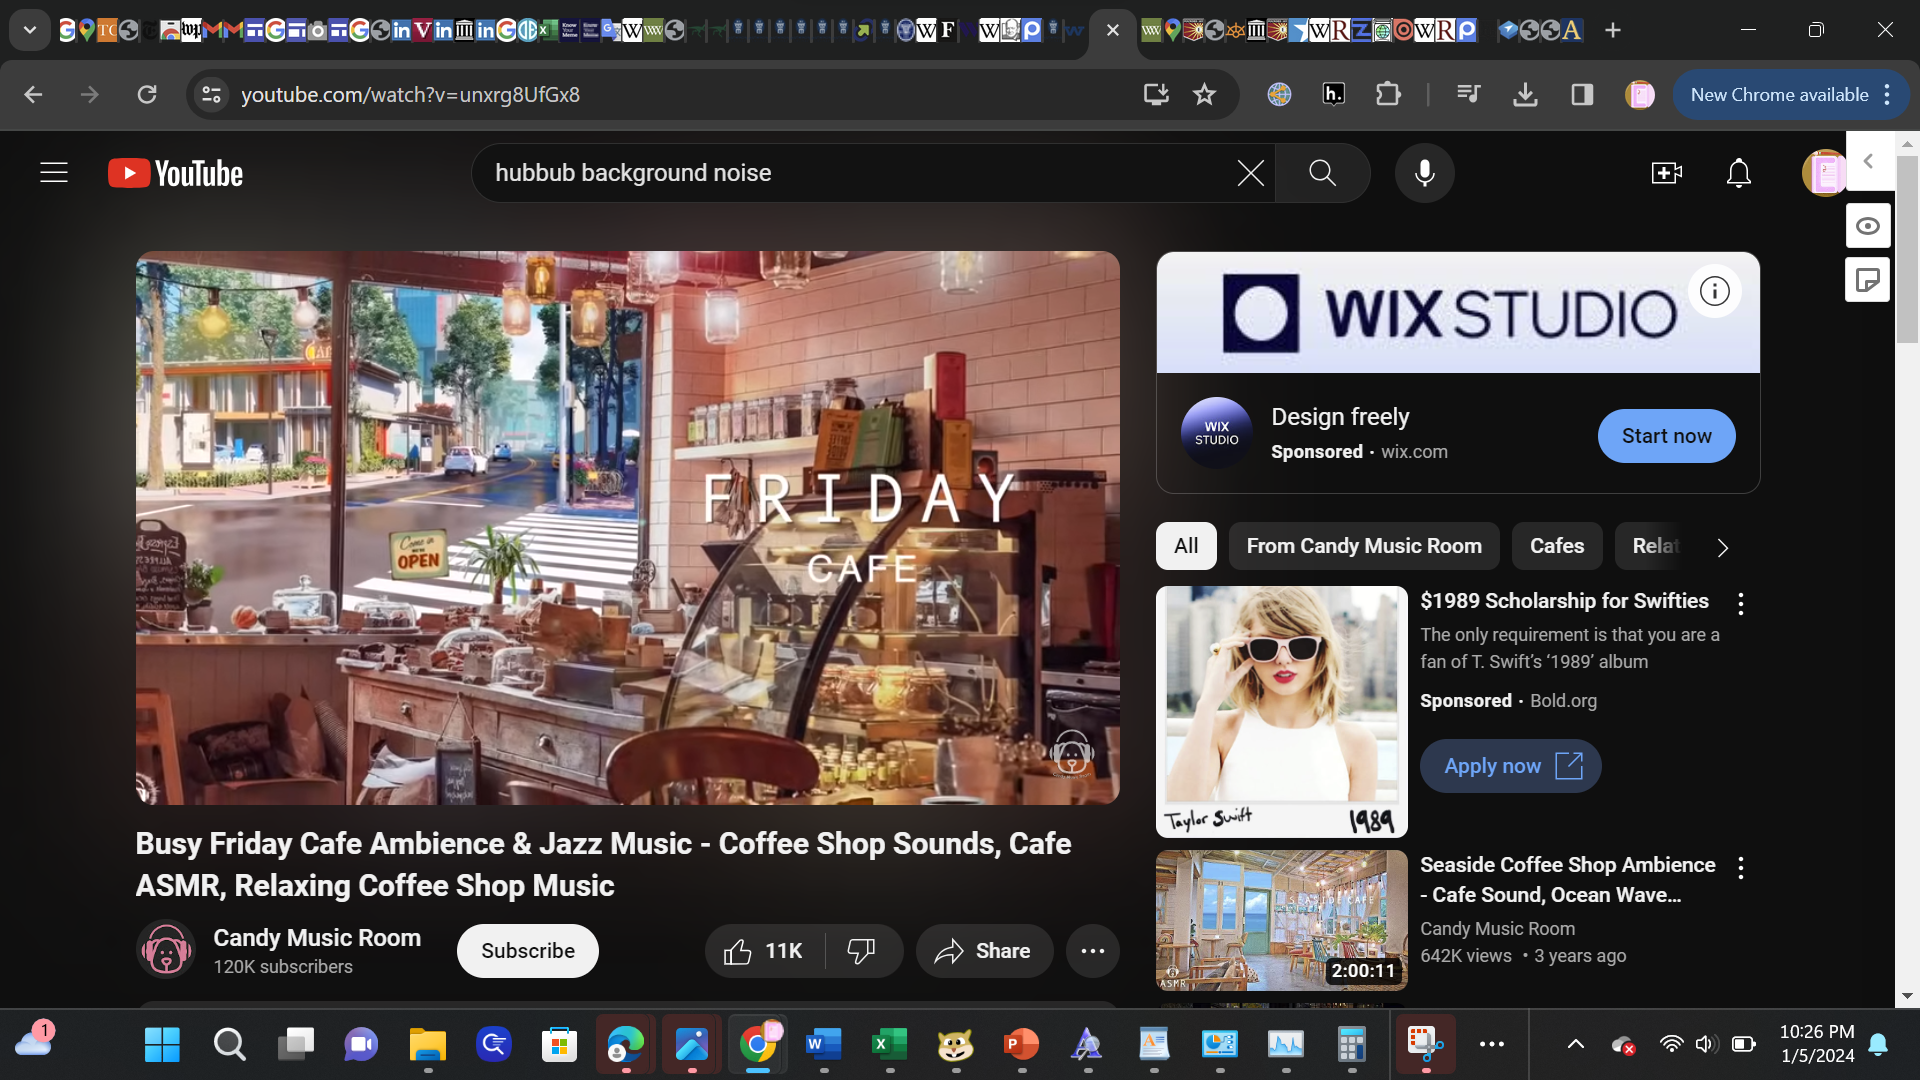Clear the search box text
1920x1080 pixels.
(1250, 173)
